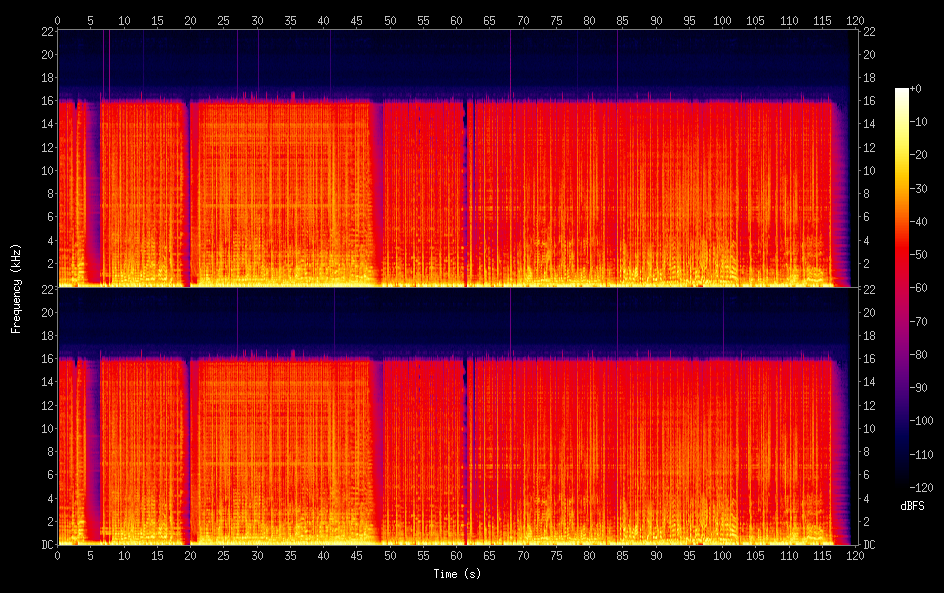The image size is (944, 593).
Task: Select the 30-second tick on the top time axis
Action: coord(257,19)
